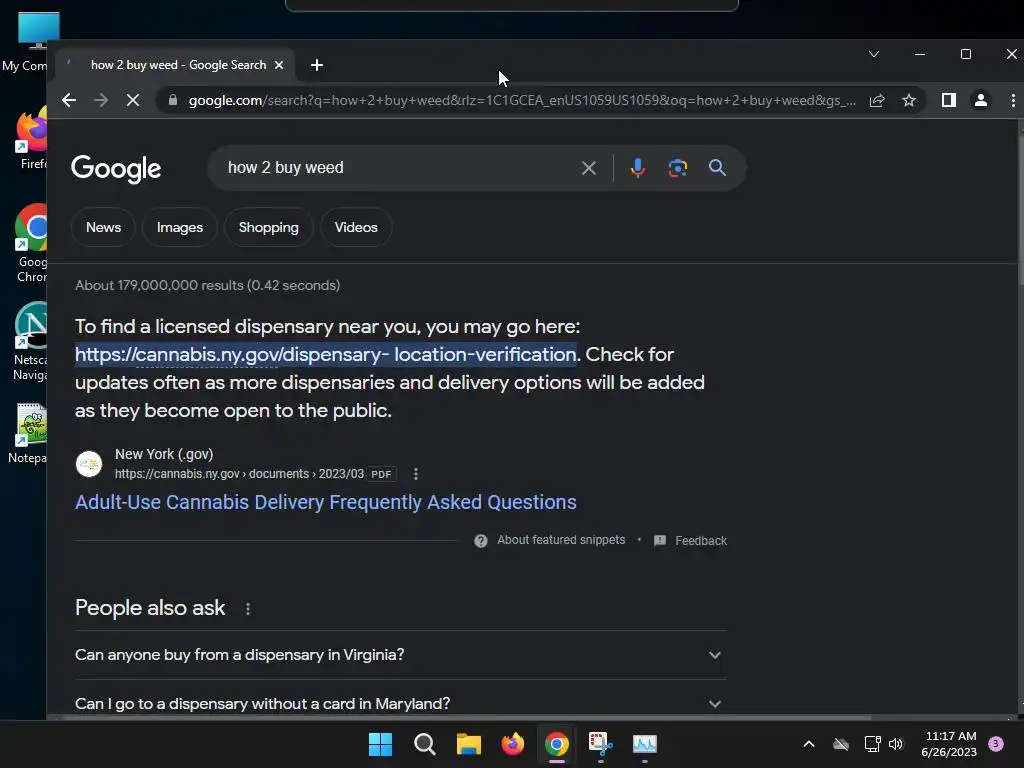
Task: Click the PDF label in the result URL
Action: pos(381,474)
